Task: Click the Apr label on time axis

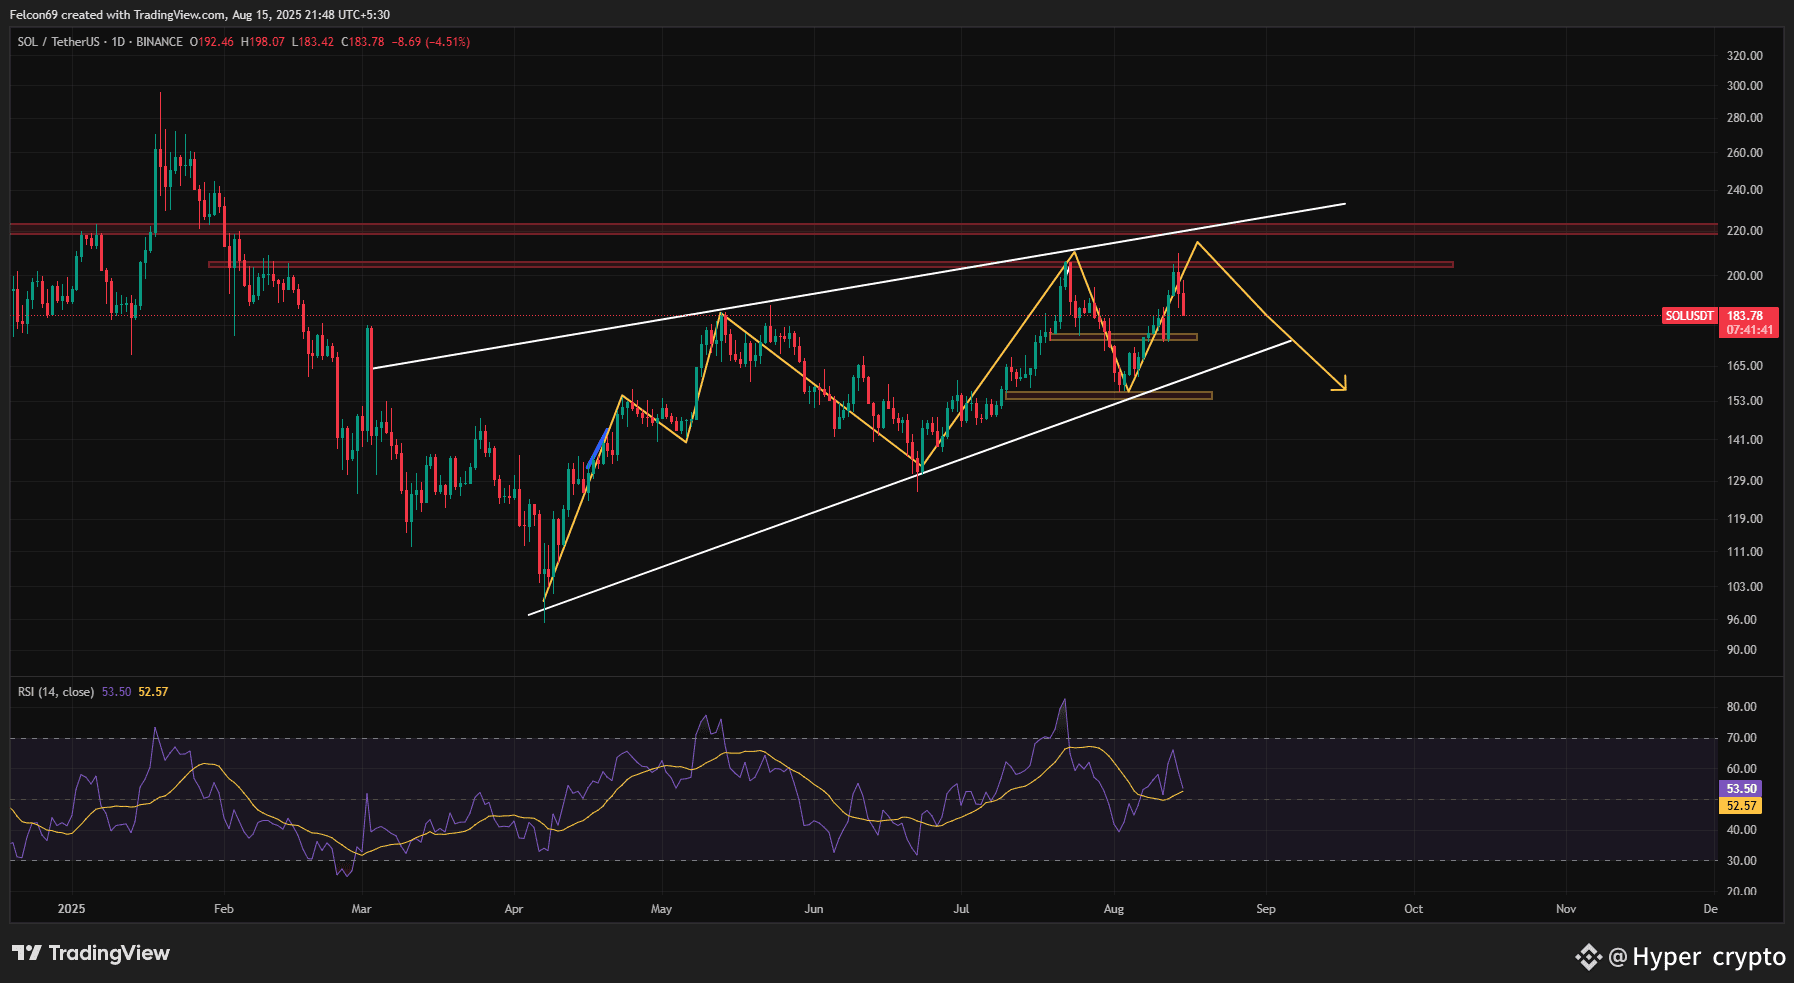Action: [x=514, y=909]
